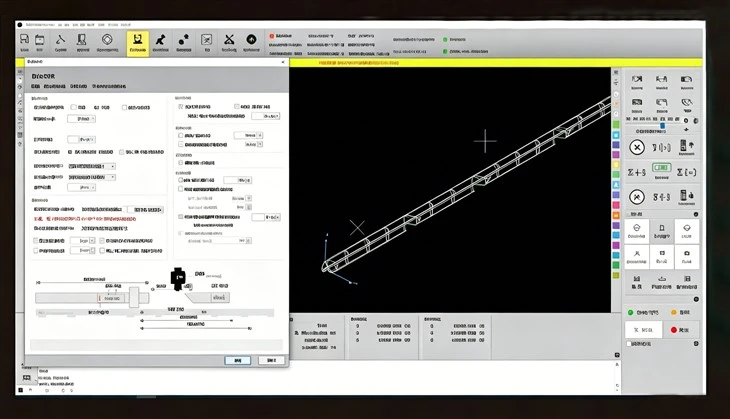The image size is (730, 419).
Task: Open the first wide combo box in the dialog
Action: [92, 166]
